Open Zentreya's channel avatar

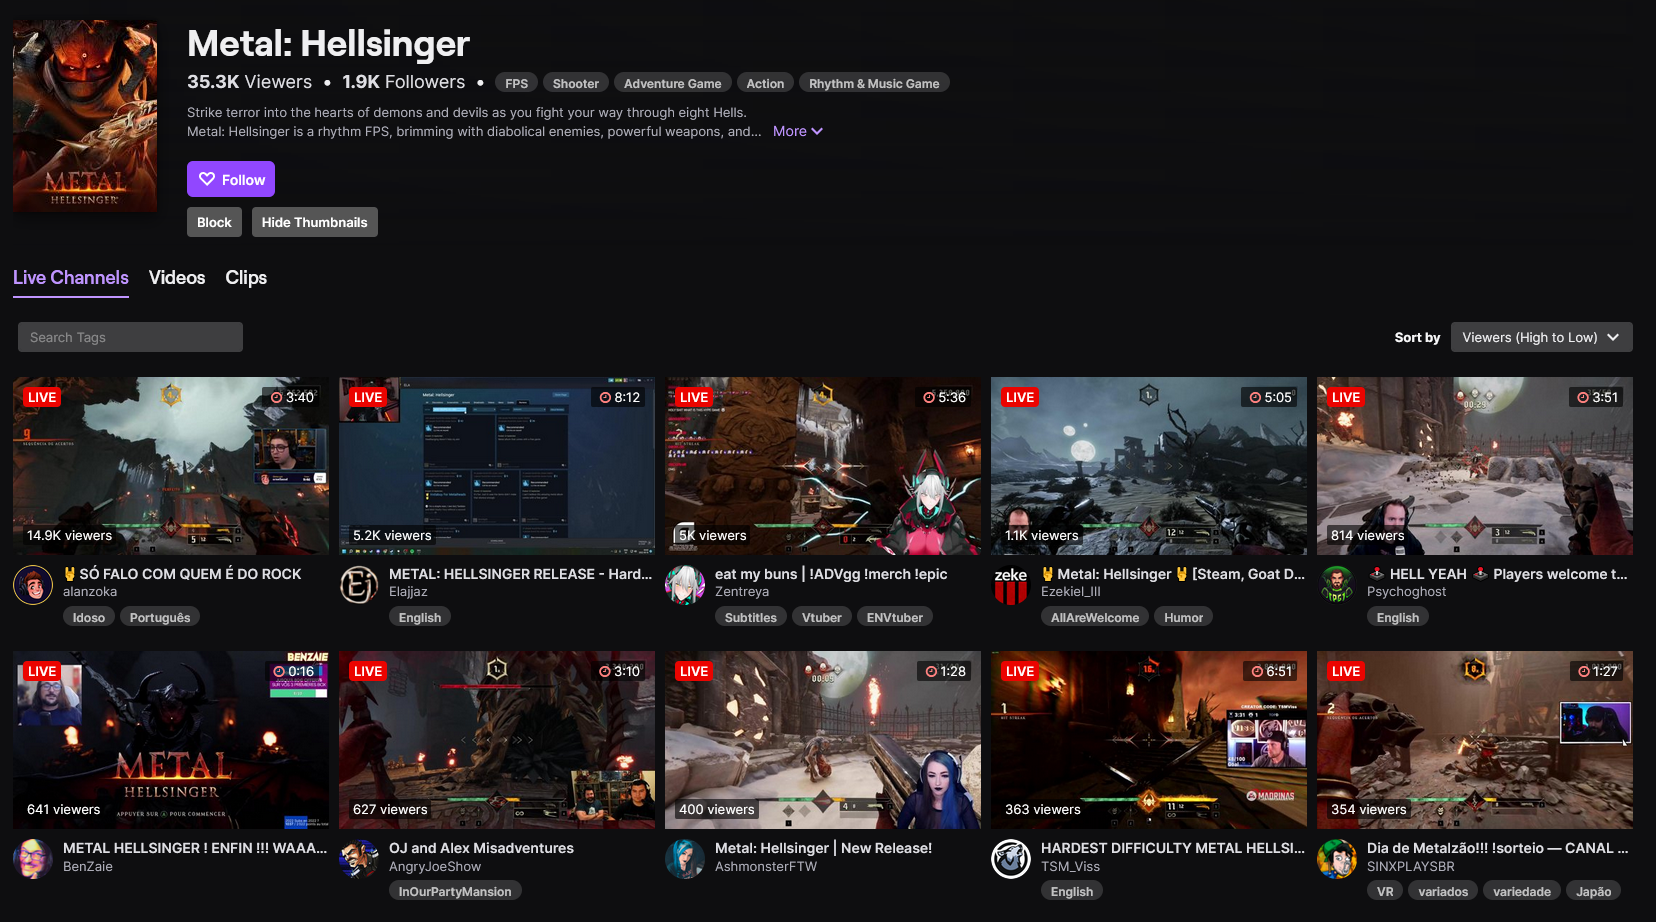(x=685, y=584)
